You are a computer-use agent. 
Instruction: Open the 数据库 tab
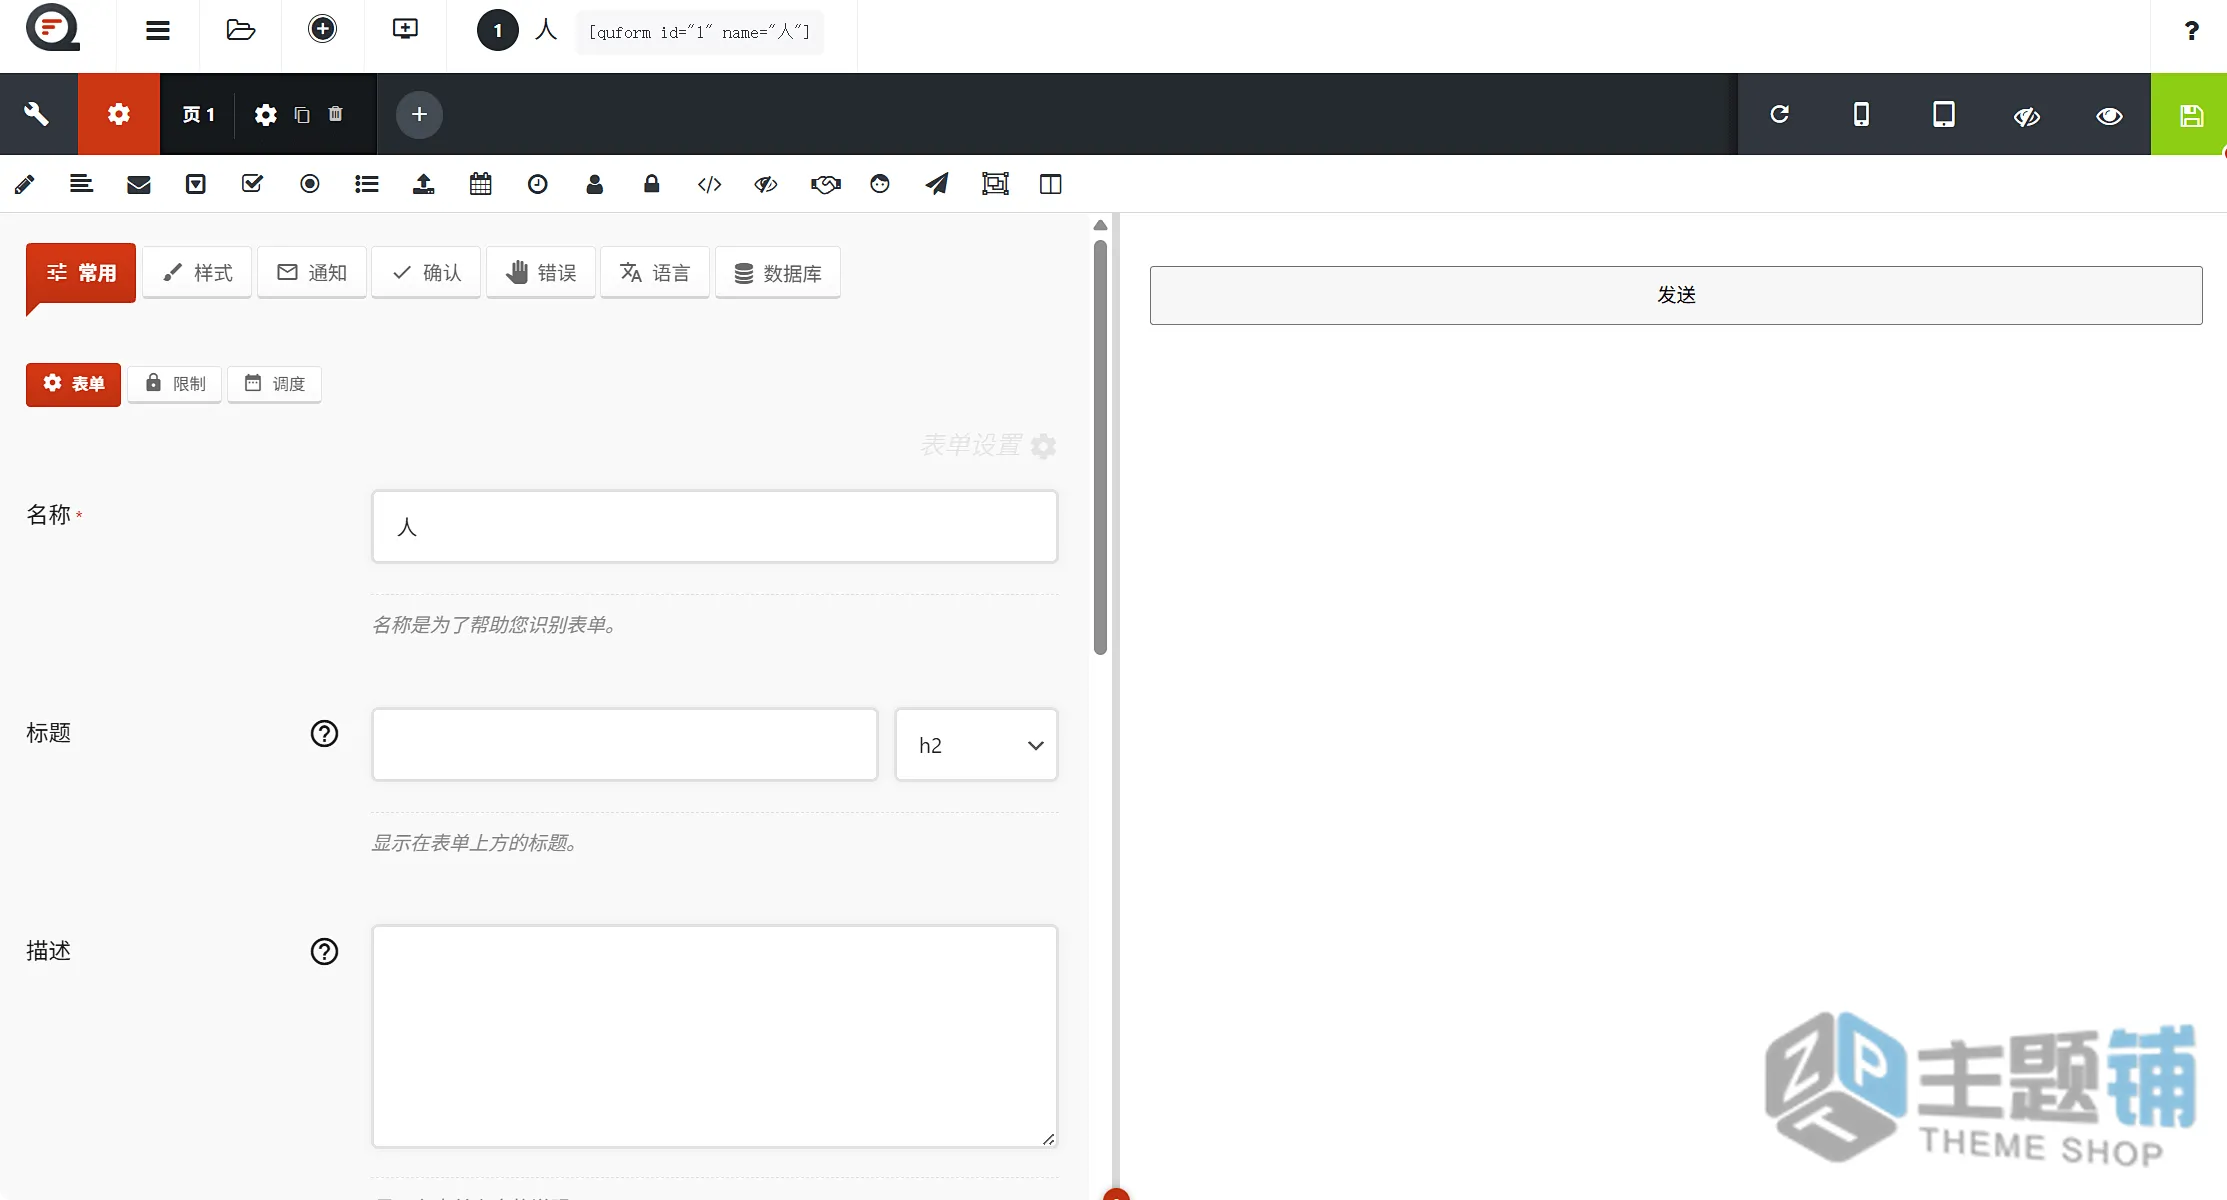click(778, 272)
